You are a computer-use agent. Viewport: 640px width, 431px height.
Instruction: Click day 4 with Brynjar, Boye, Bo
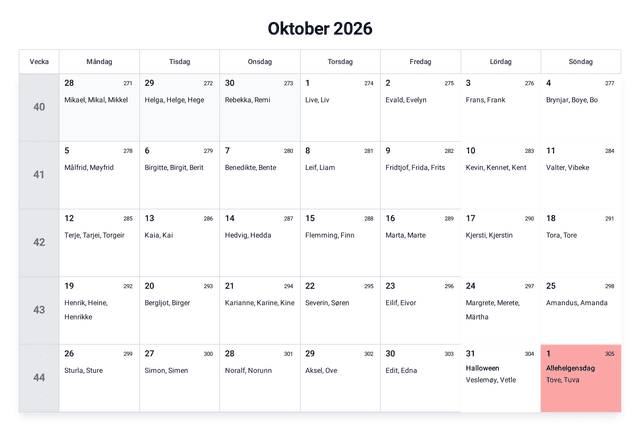[x=580, y=107]
